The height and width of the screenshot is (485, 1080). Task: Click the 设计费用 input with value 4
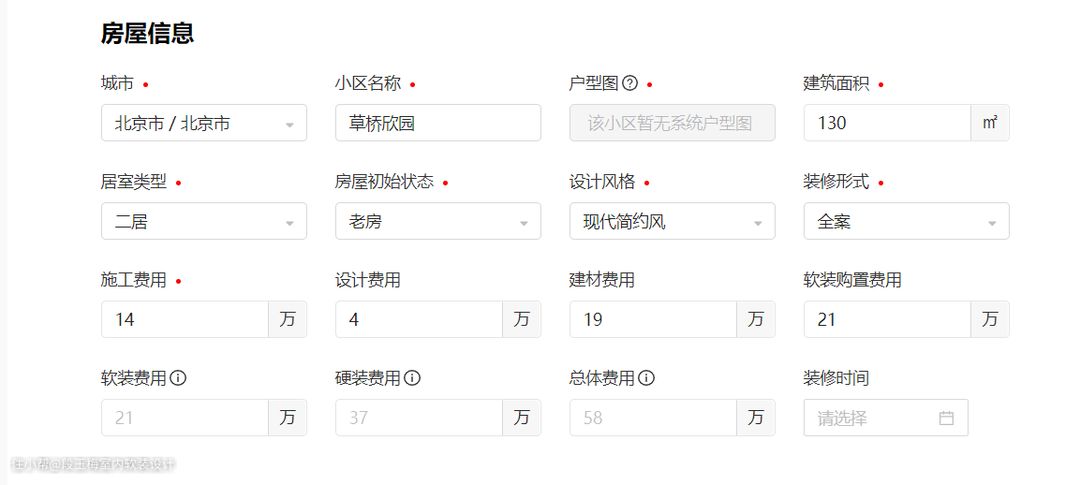pos(419,320)
